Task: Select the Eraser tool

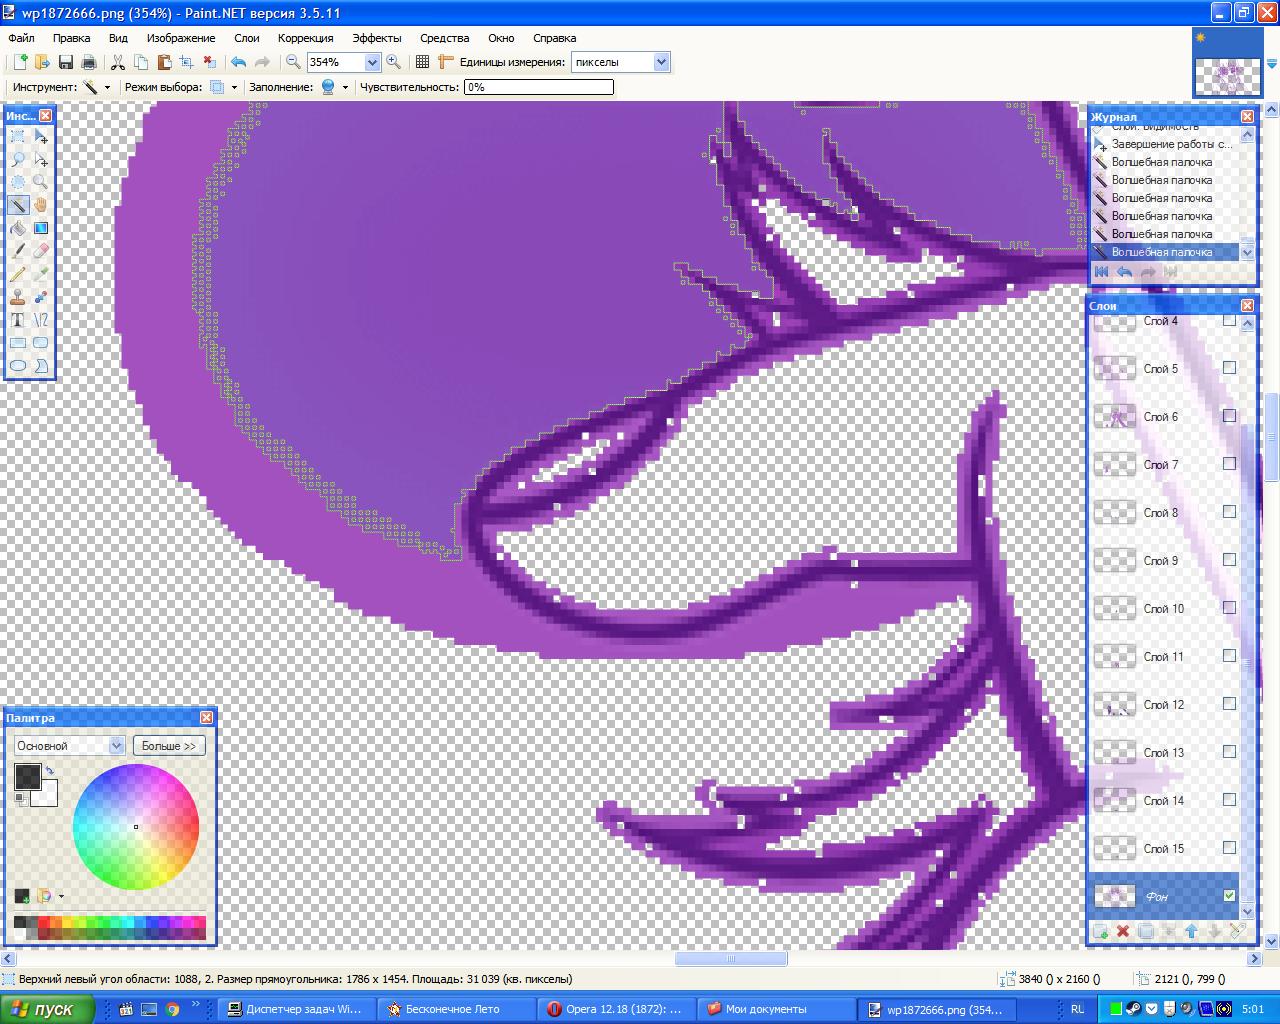Action: point(41,252)
